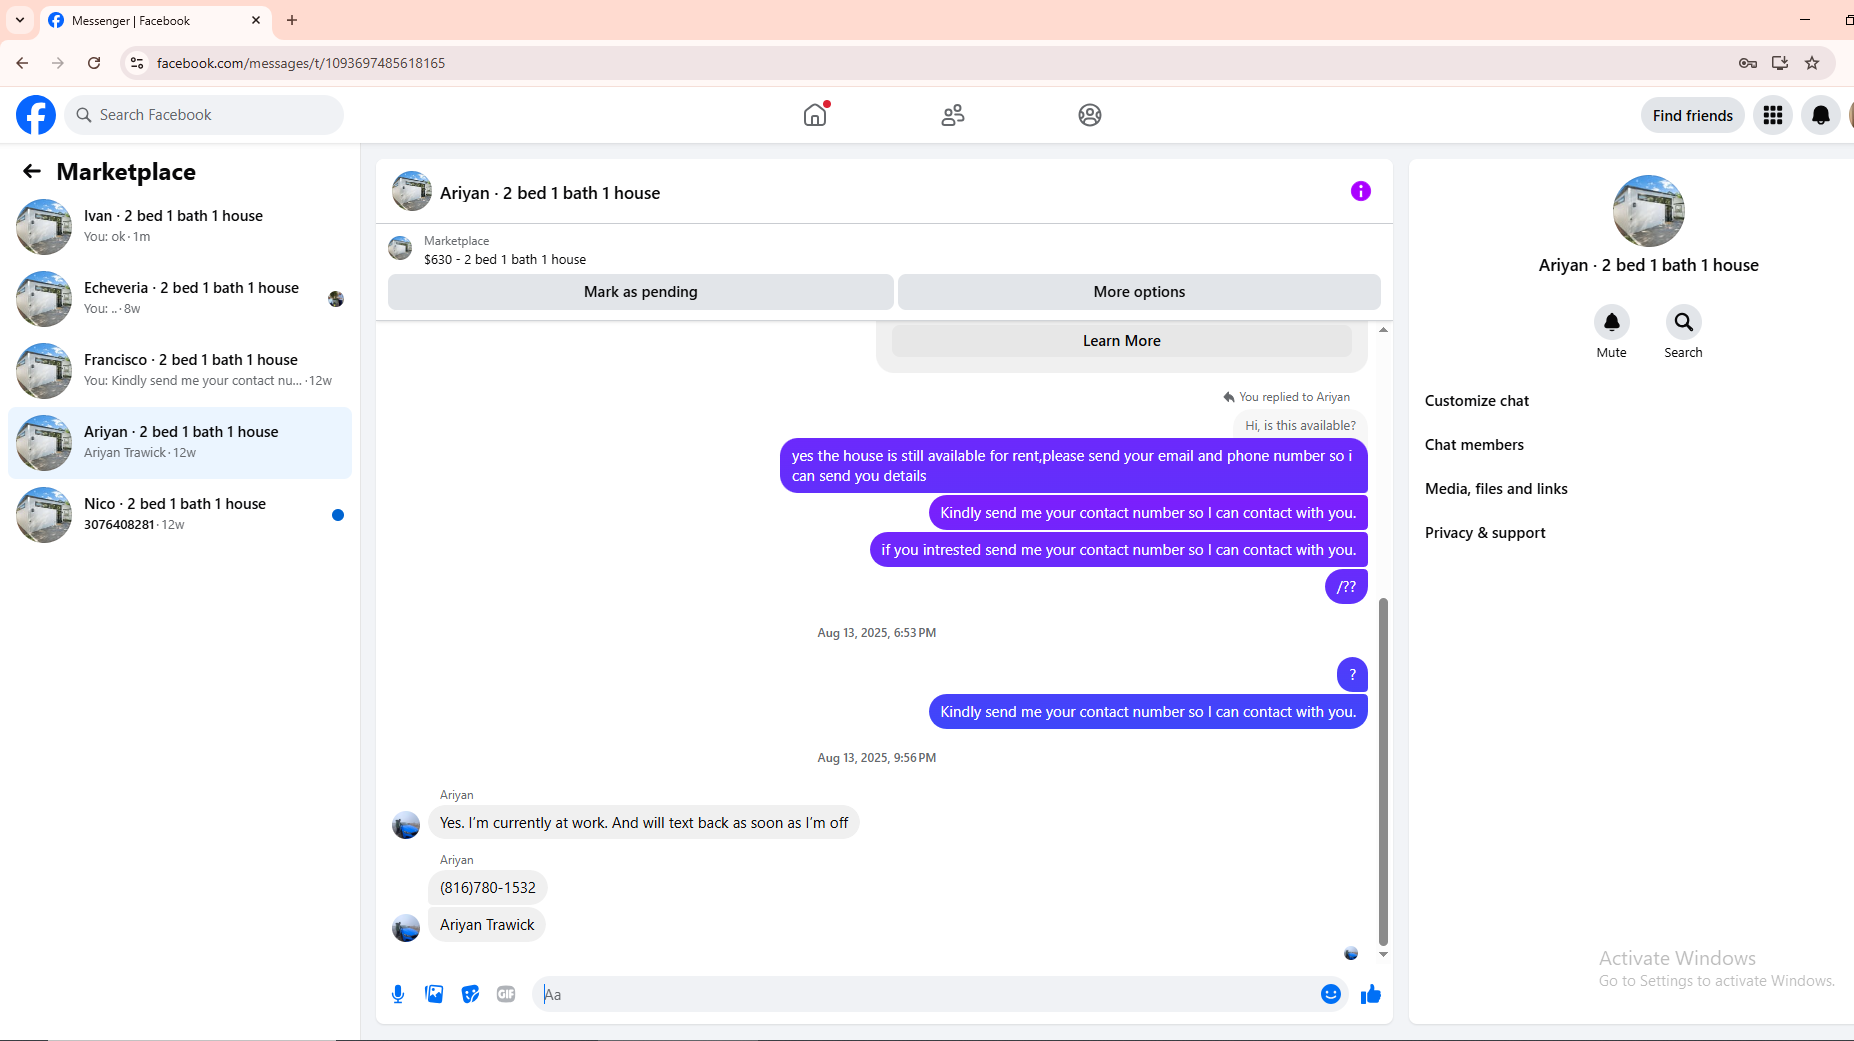Click the Facebook logo icon
Viewport: 1854px width, 1041px height.
pyautogui.click(x=36, y=115)
